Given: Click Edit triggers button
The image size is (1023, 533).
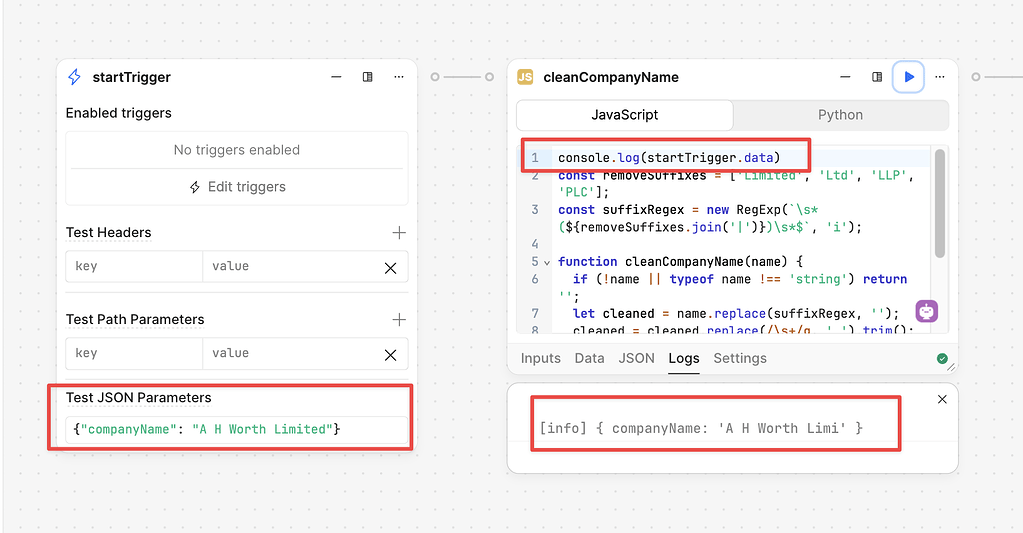Looking at the screenshot, I should 237,187.
